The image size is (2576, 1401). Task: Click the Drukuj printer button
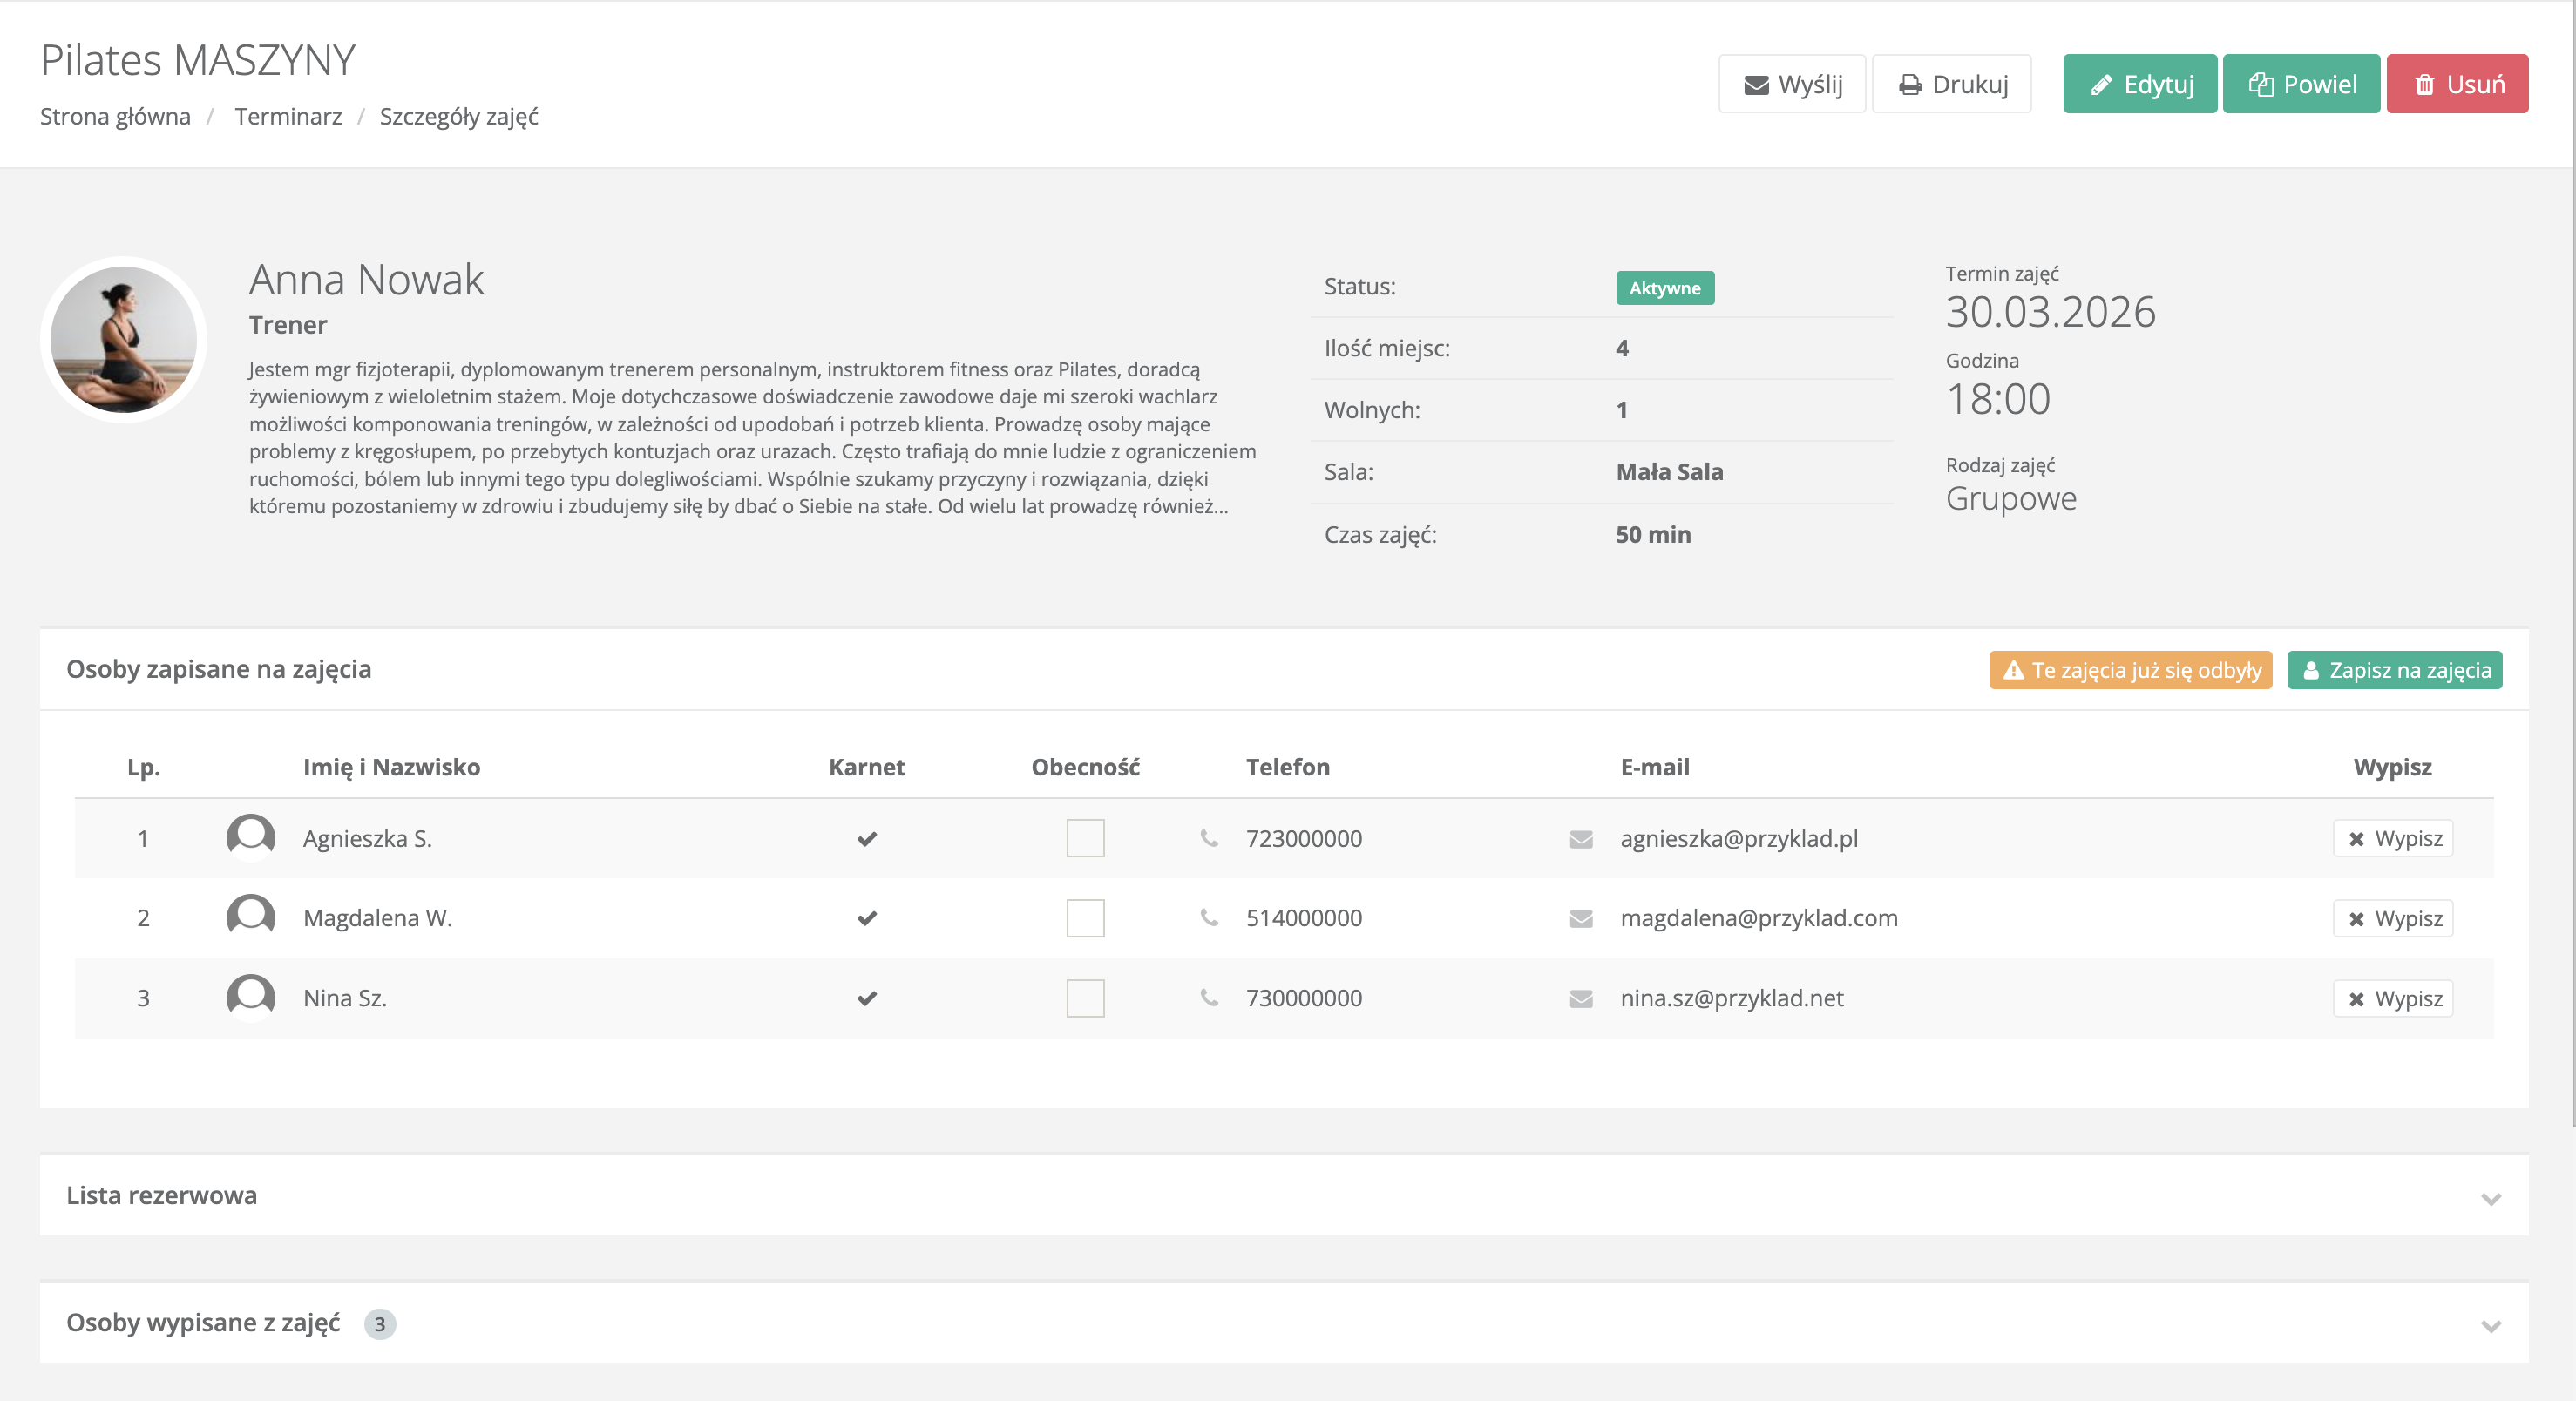click(1951, 84)
